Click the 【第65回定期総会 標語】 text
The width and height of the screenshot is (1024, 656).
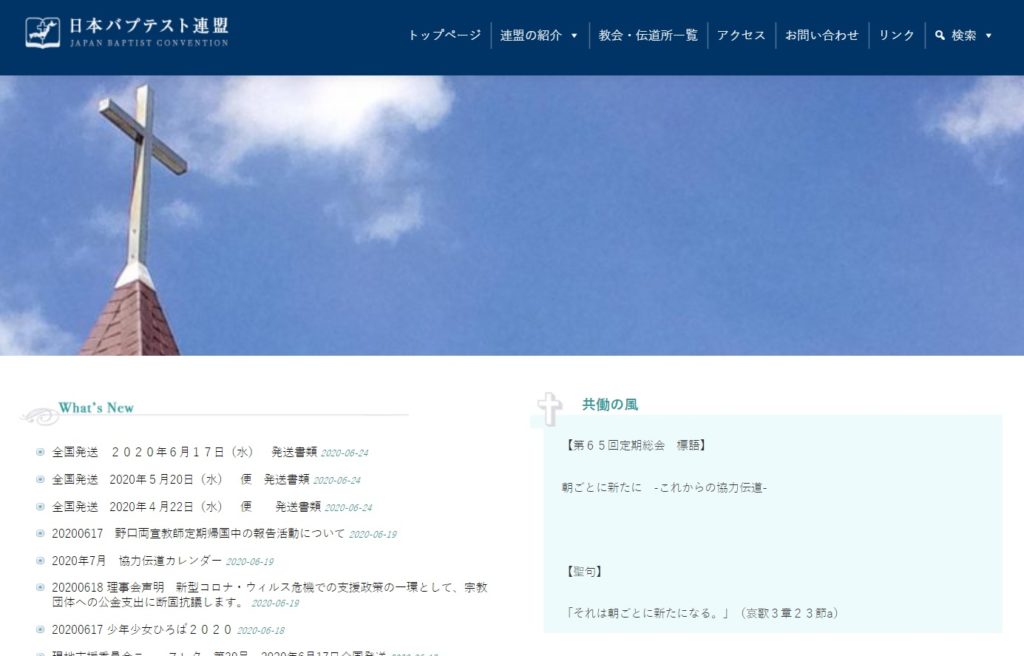[635, 446]
